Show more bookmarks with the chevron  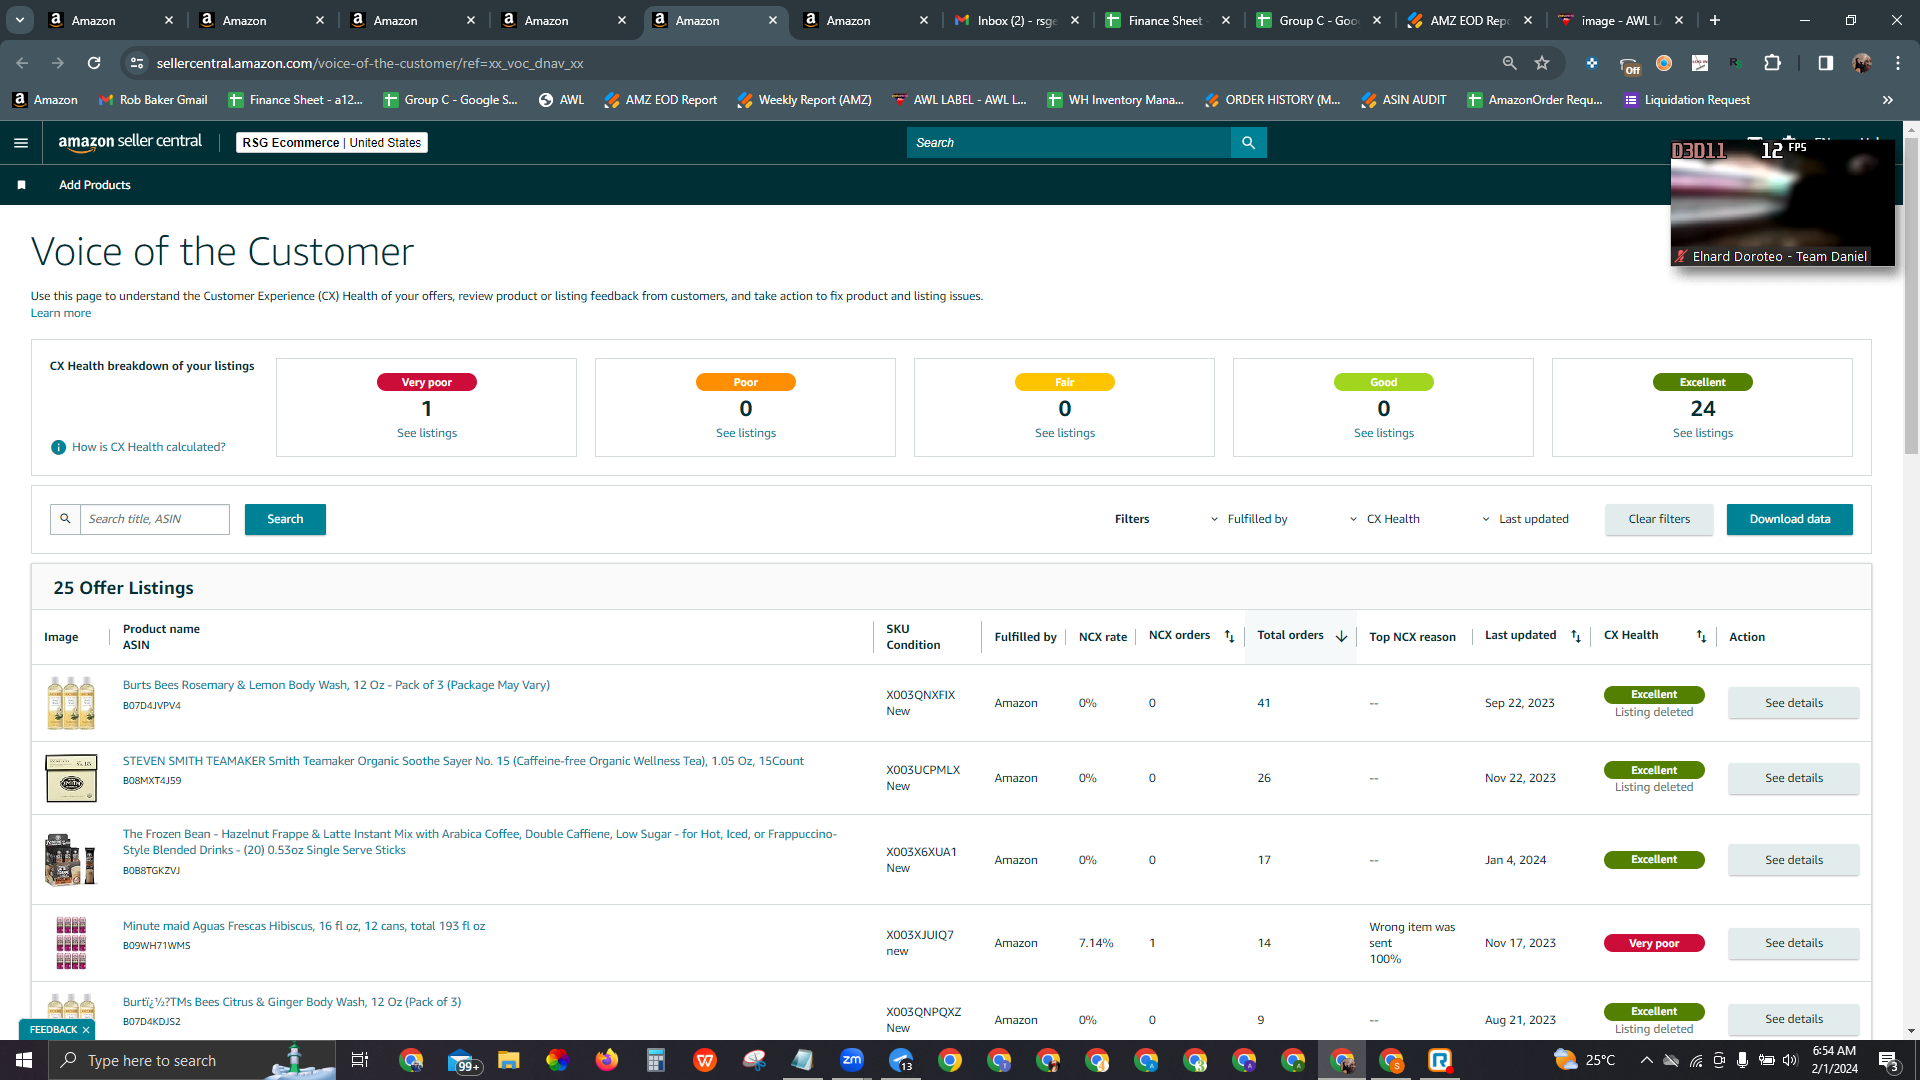[1888, 100]
